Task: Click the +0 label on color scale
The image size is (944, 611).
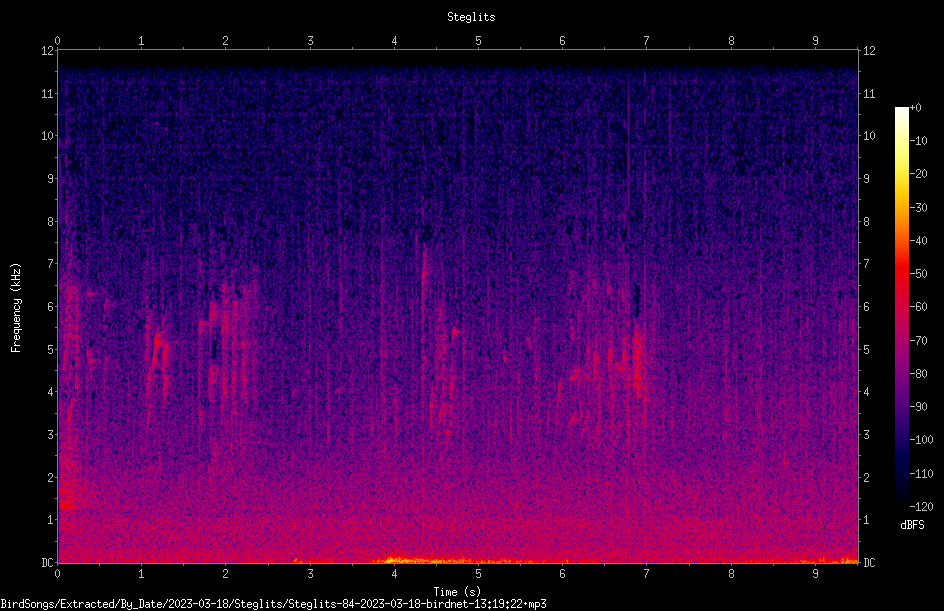Action: point(916,108)
